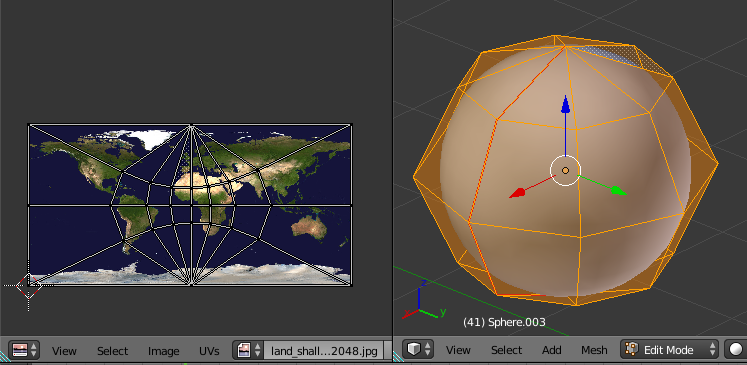Click the land_shall...2048.jpg image name field
Viewport: 747px width, 365px height.
click(x=324, y=351)
